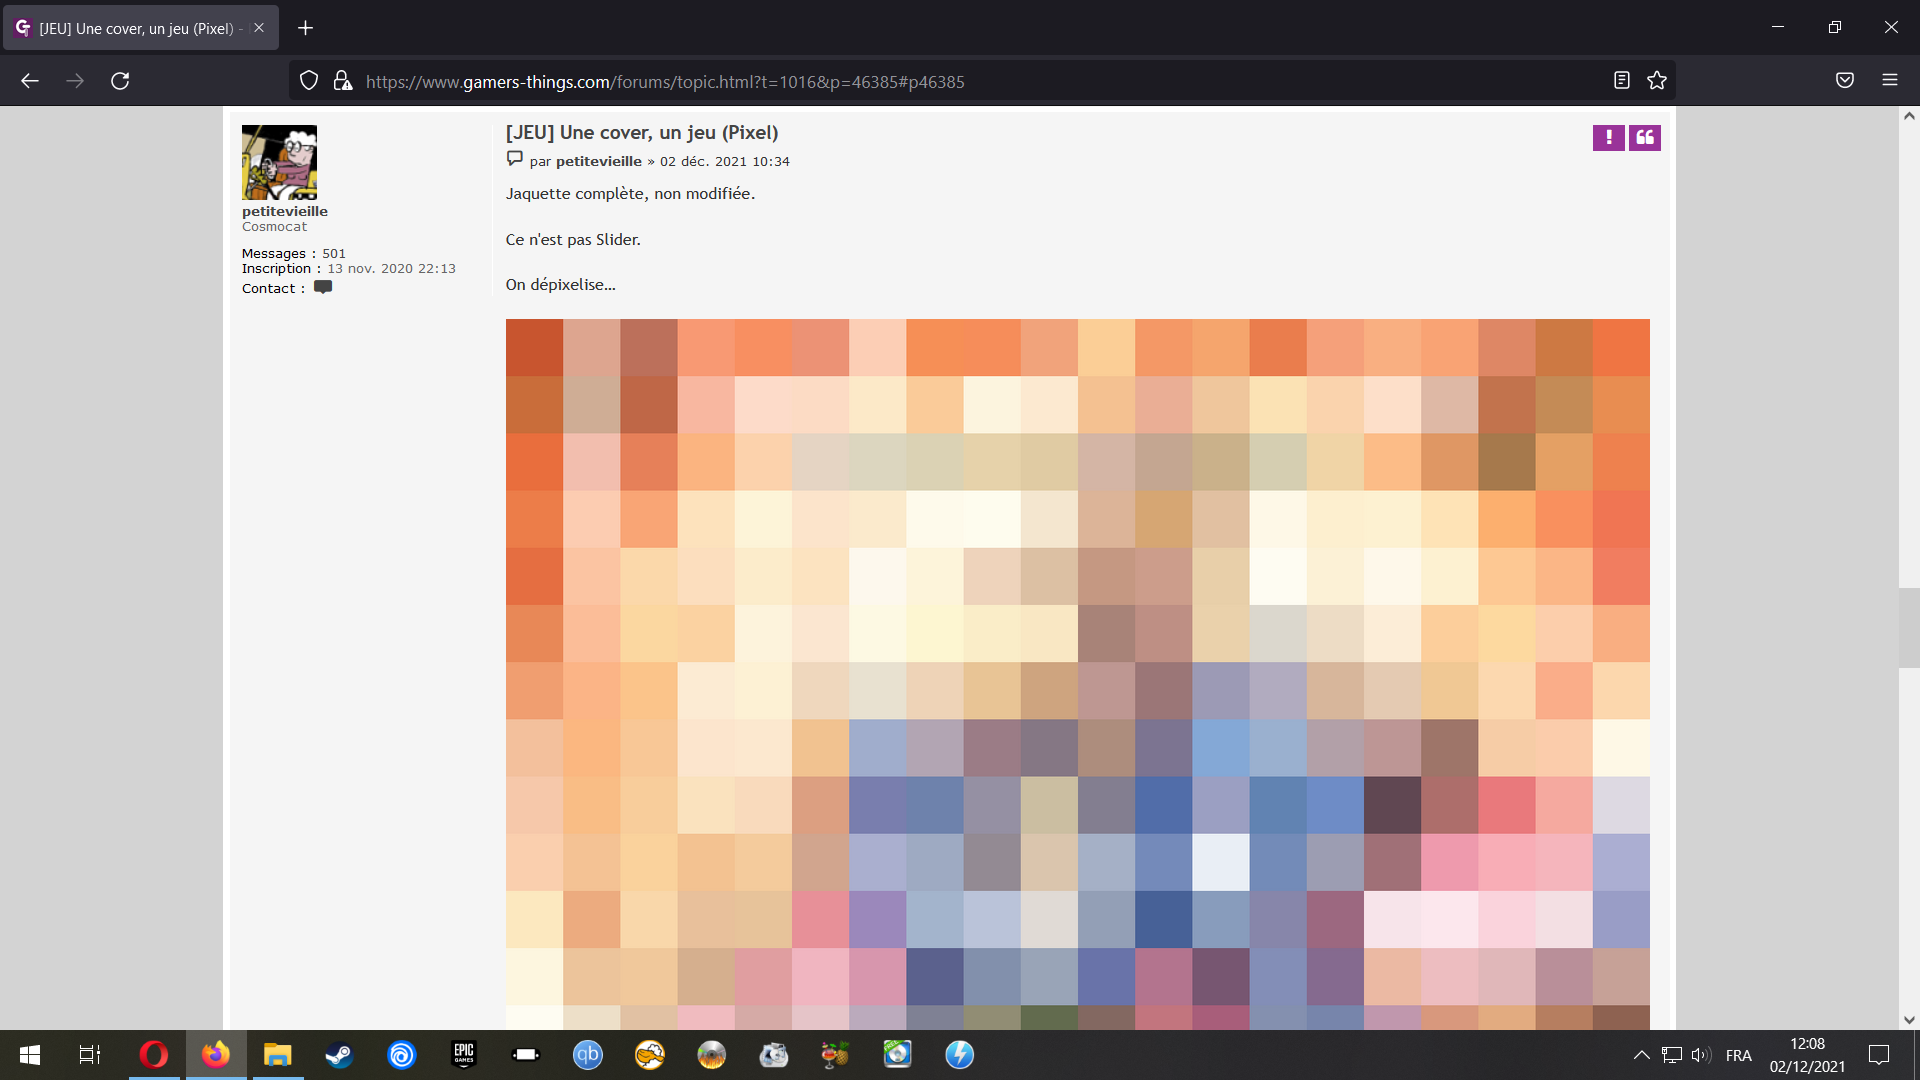Select the '[JEU] Une cover, un jeu (Pixel)' tab
The height and width of the screenshot is (1080, 1920).
pyautogui.click(x=141, y=28)
